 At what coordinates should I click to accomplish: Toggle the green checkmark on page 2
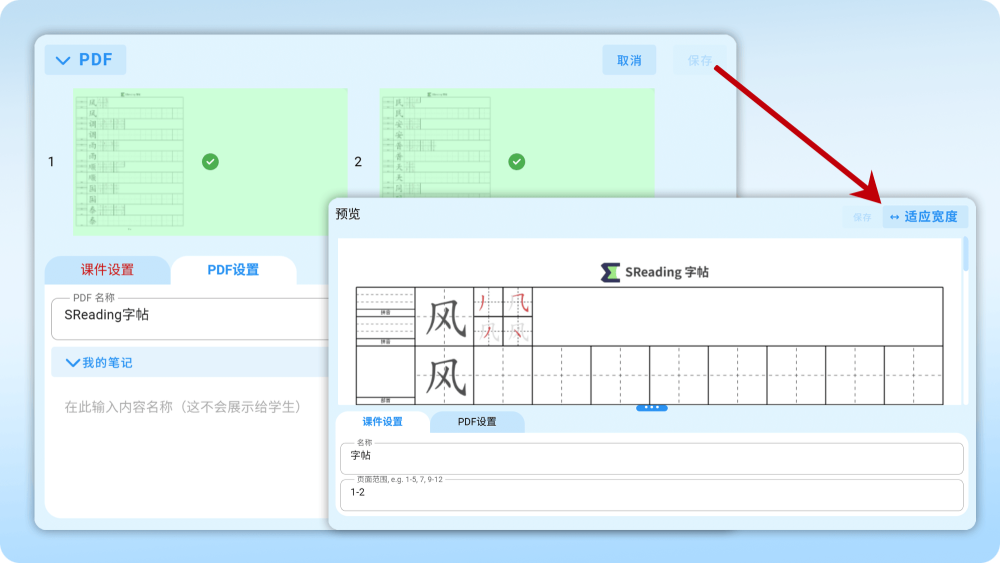pyautogui.click(x=517, y=162)
